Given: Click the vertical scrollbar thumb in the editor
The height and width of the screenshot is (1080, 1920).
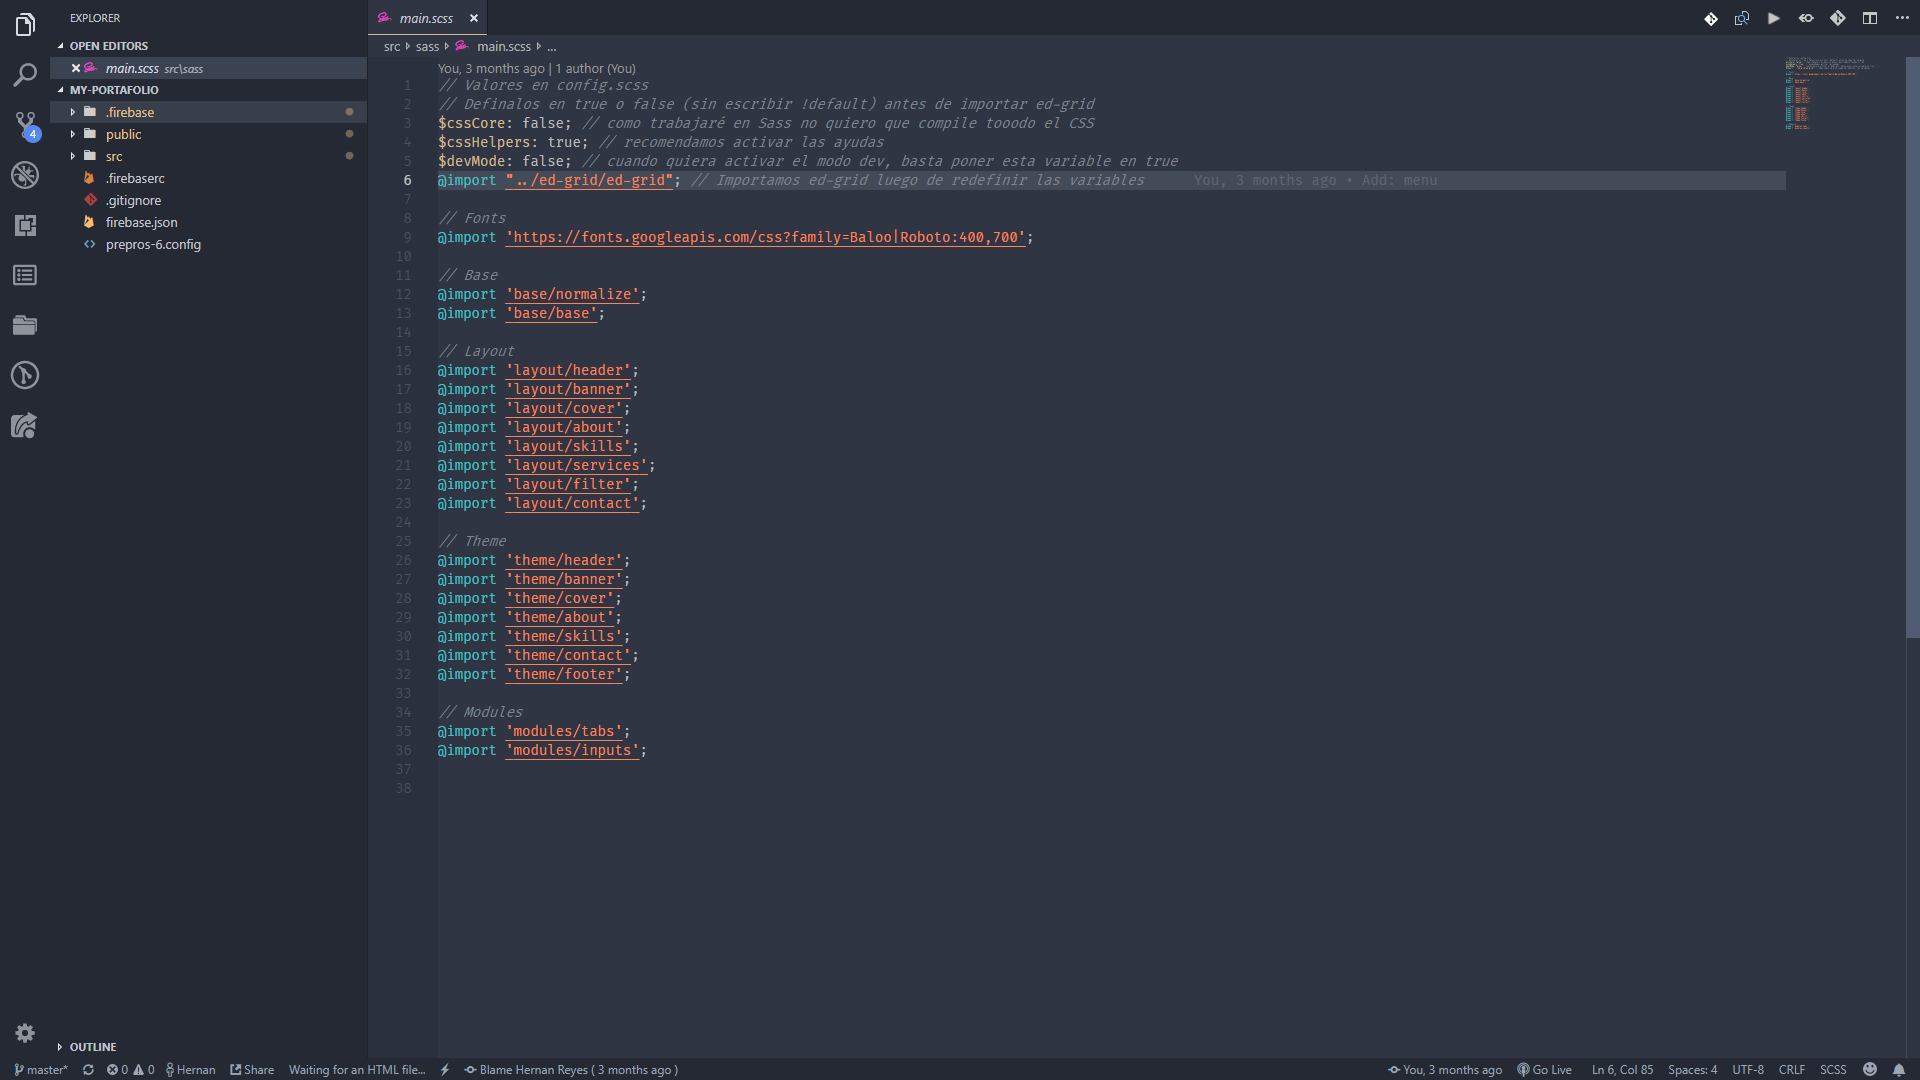Looking at the screenshot, I should [1912, 348].
